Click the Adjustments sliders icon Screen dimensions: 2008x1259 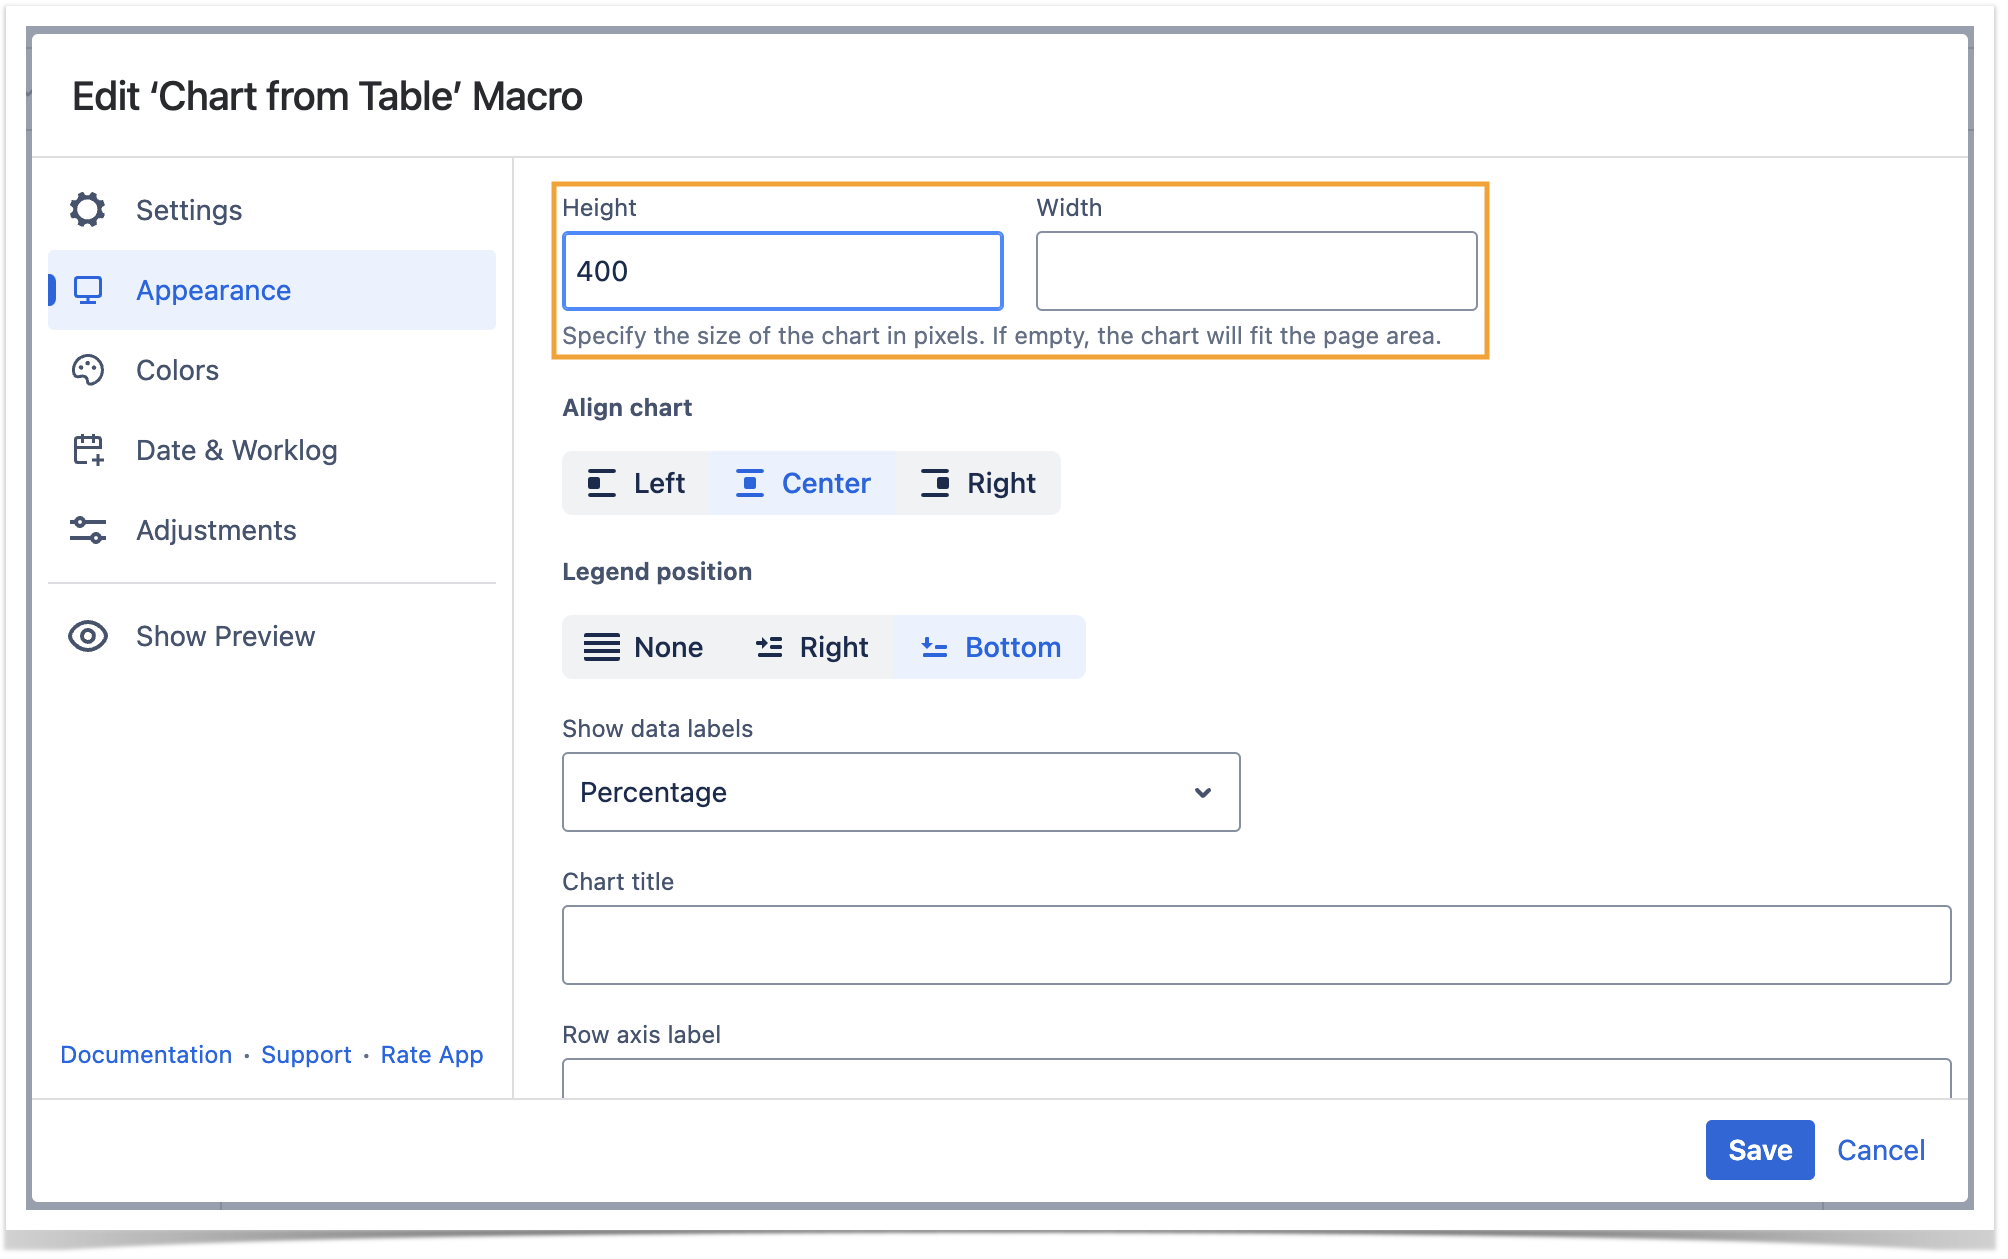(x=88, y=530)
